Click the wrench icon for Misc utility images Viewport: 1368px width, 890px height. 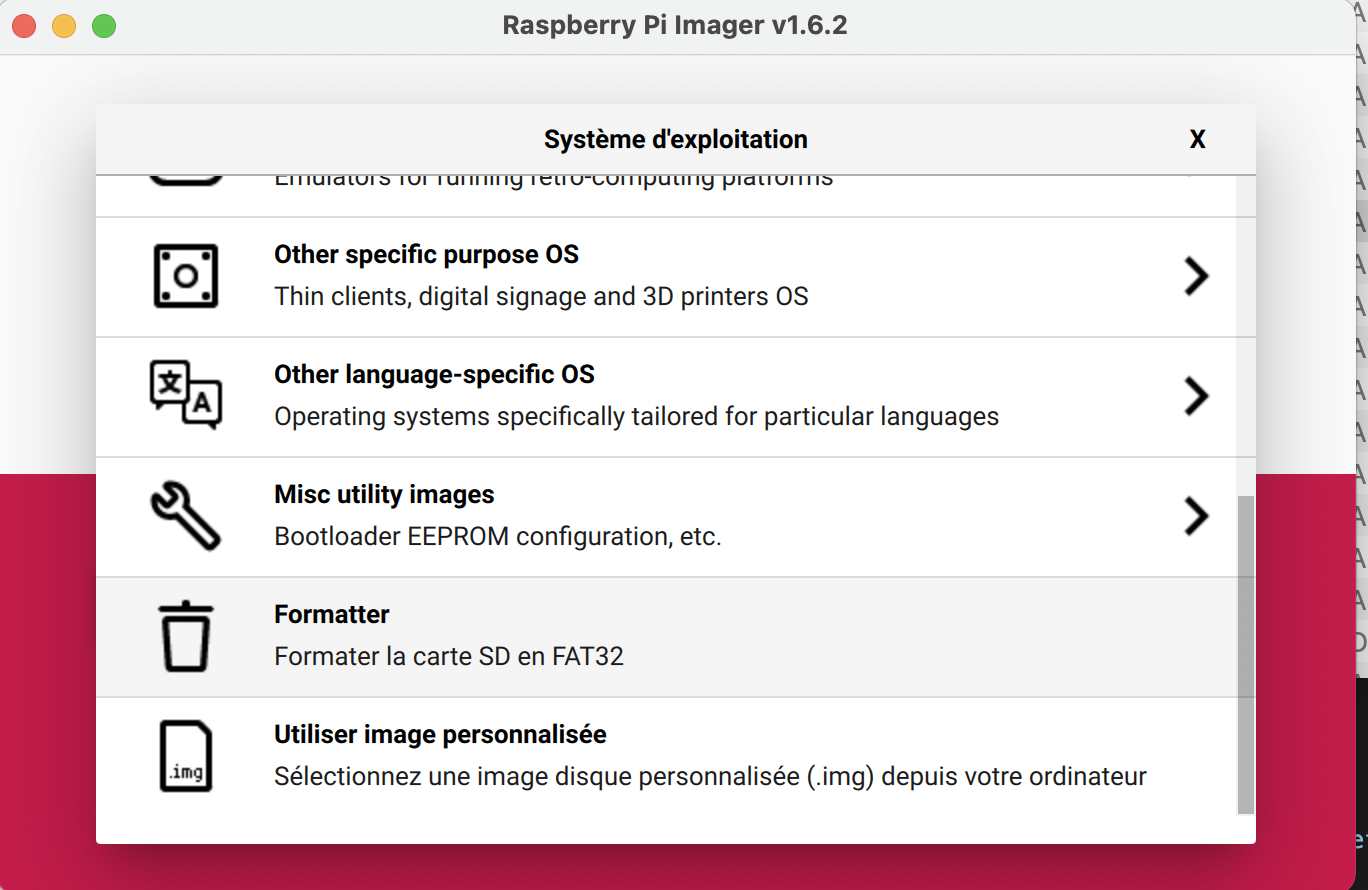pos(186,516)
